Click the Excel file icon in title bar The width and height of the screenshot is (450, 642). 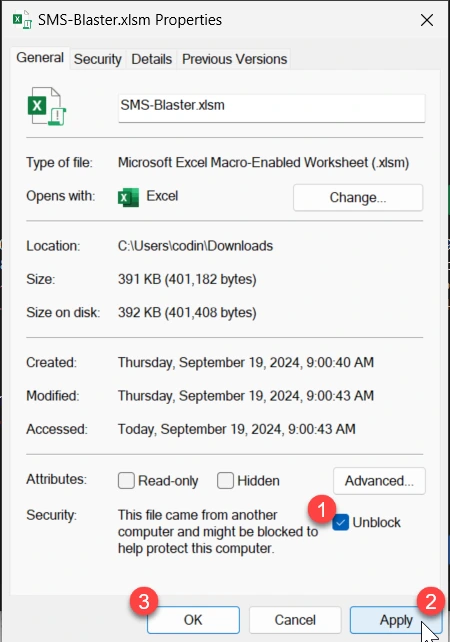click(22, 20)
